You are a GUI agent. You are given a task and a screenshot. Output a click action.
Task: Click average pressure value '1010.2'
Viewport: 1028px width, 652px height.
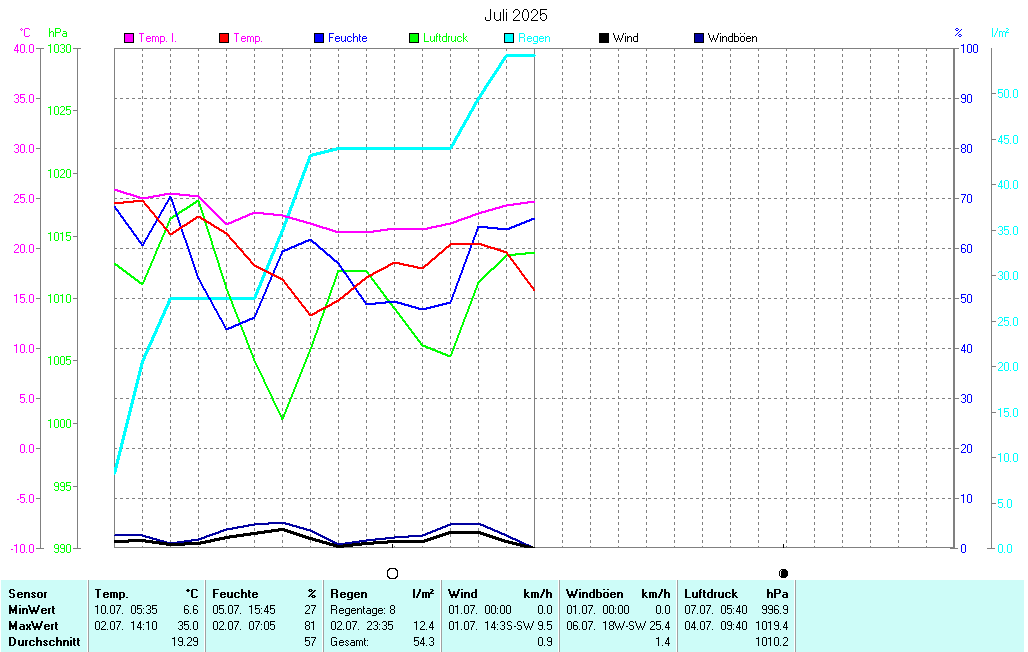[772, 642]
